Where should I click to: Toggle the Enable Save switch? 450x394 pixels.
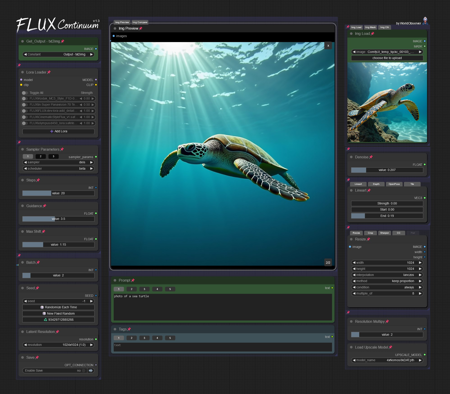pyautogui.click(x=90, y=371)
